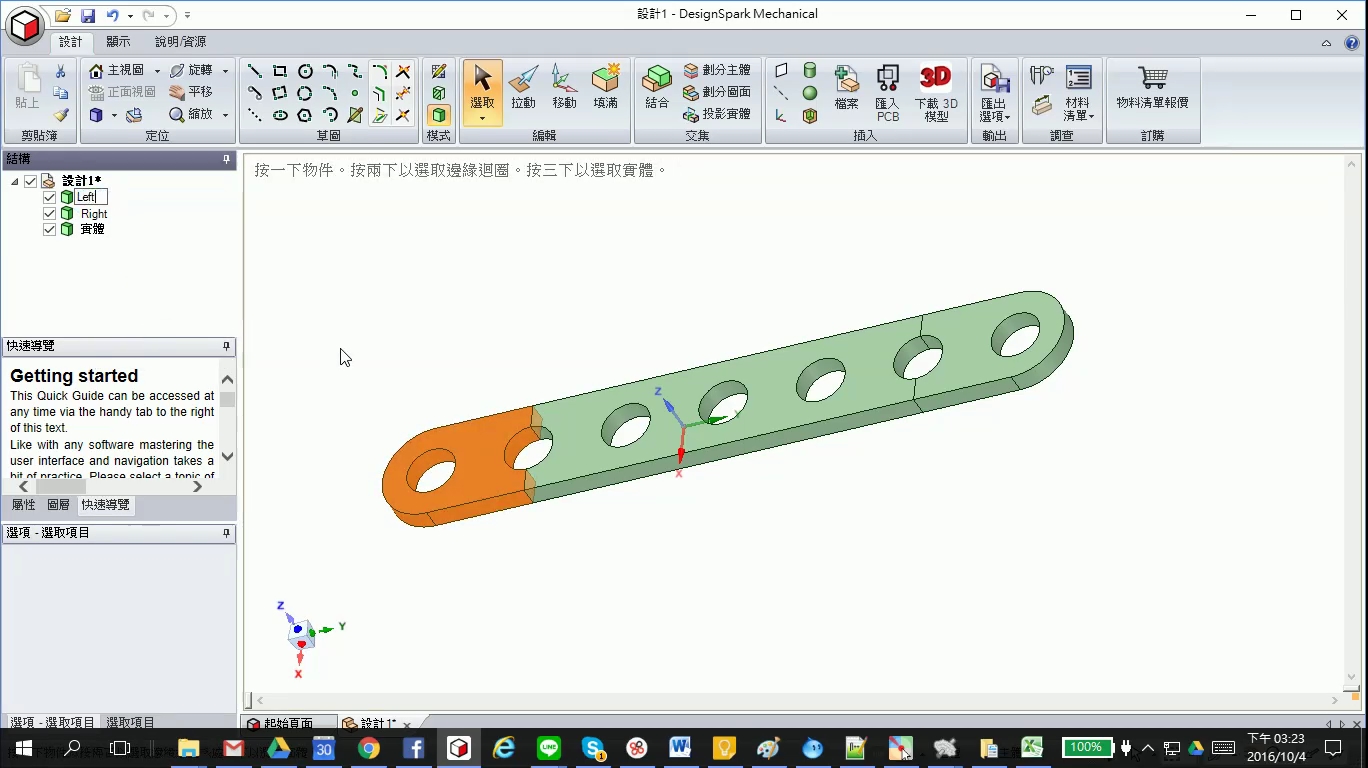
Task: Switch to Section mode icon
Action: pos(439,93)
